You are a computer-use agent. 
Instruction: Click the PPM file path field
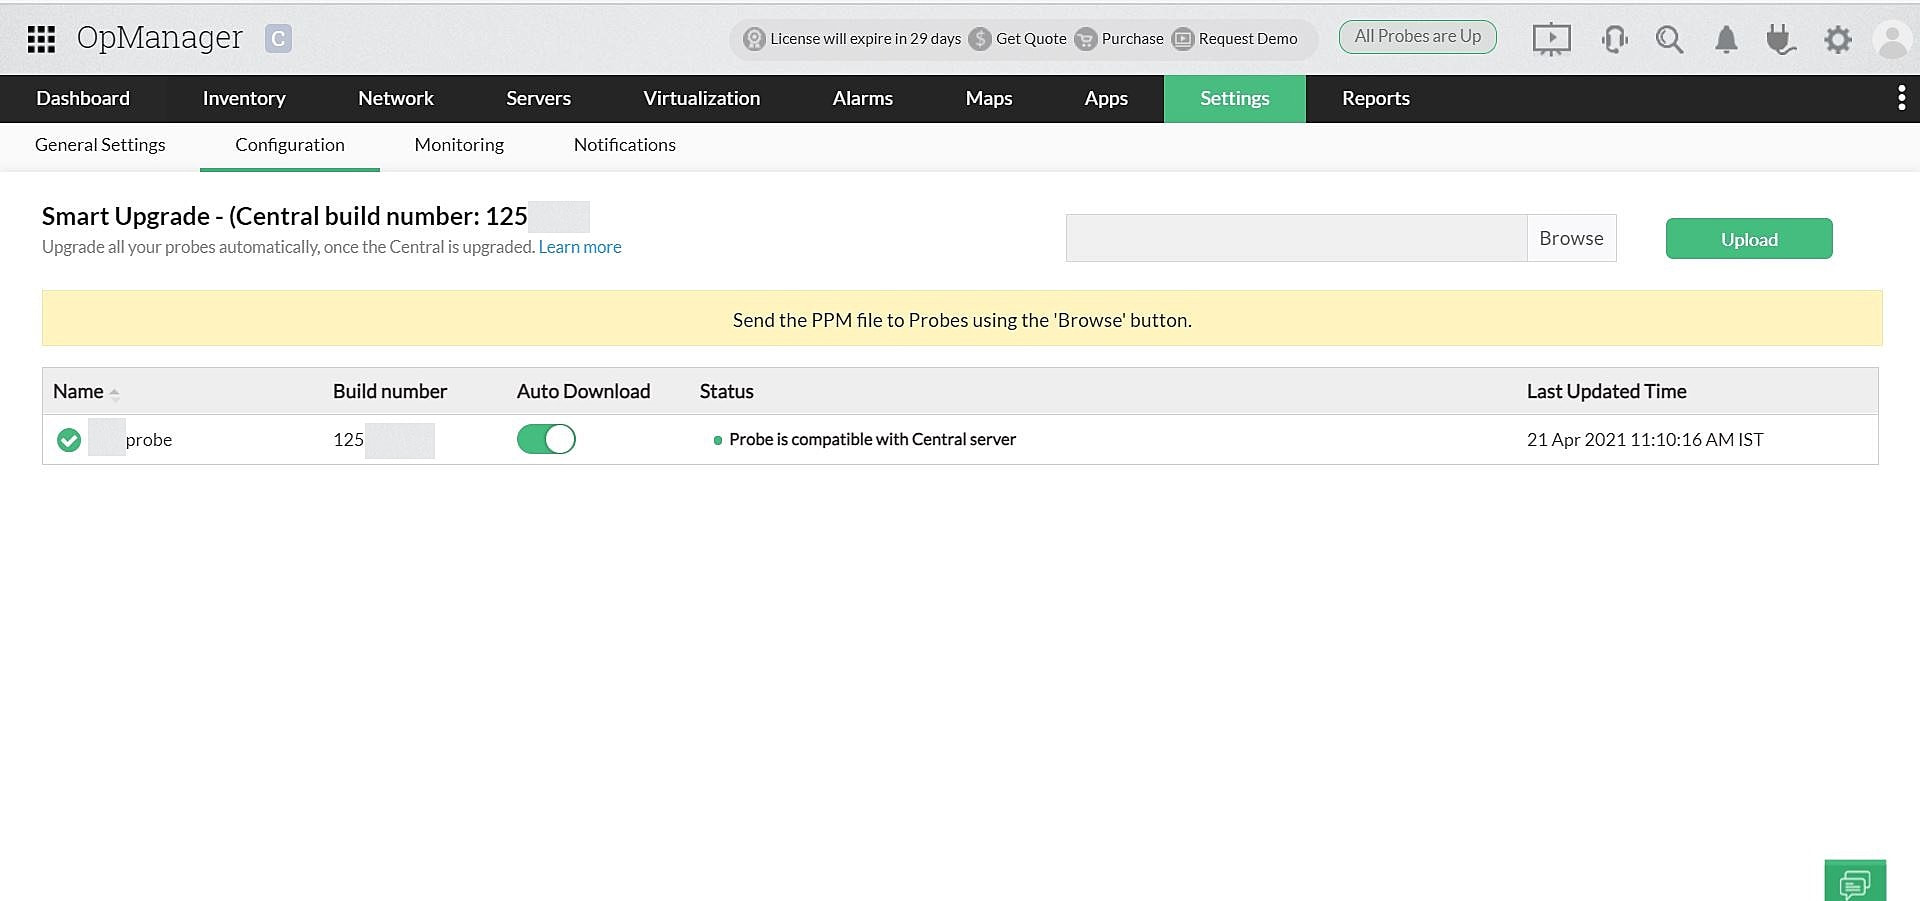(x=1296, y=238)
